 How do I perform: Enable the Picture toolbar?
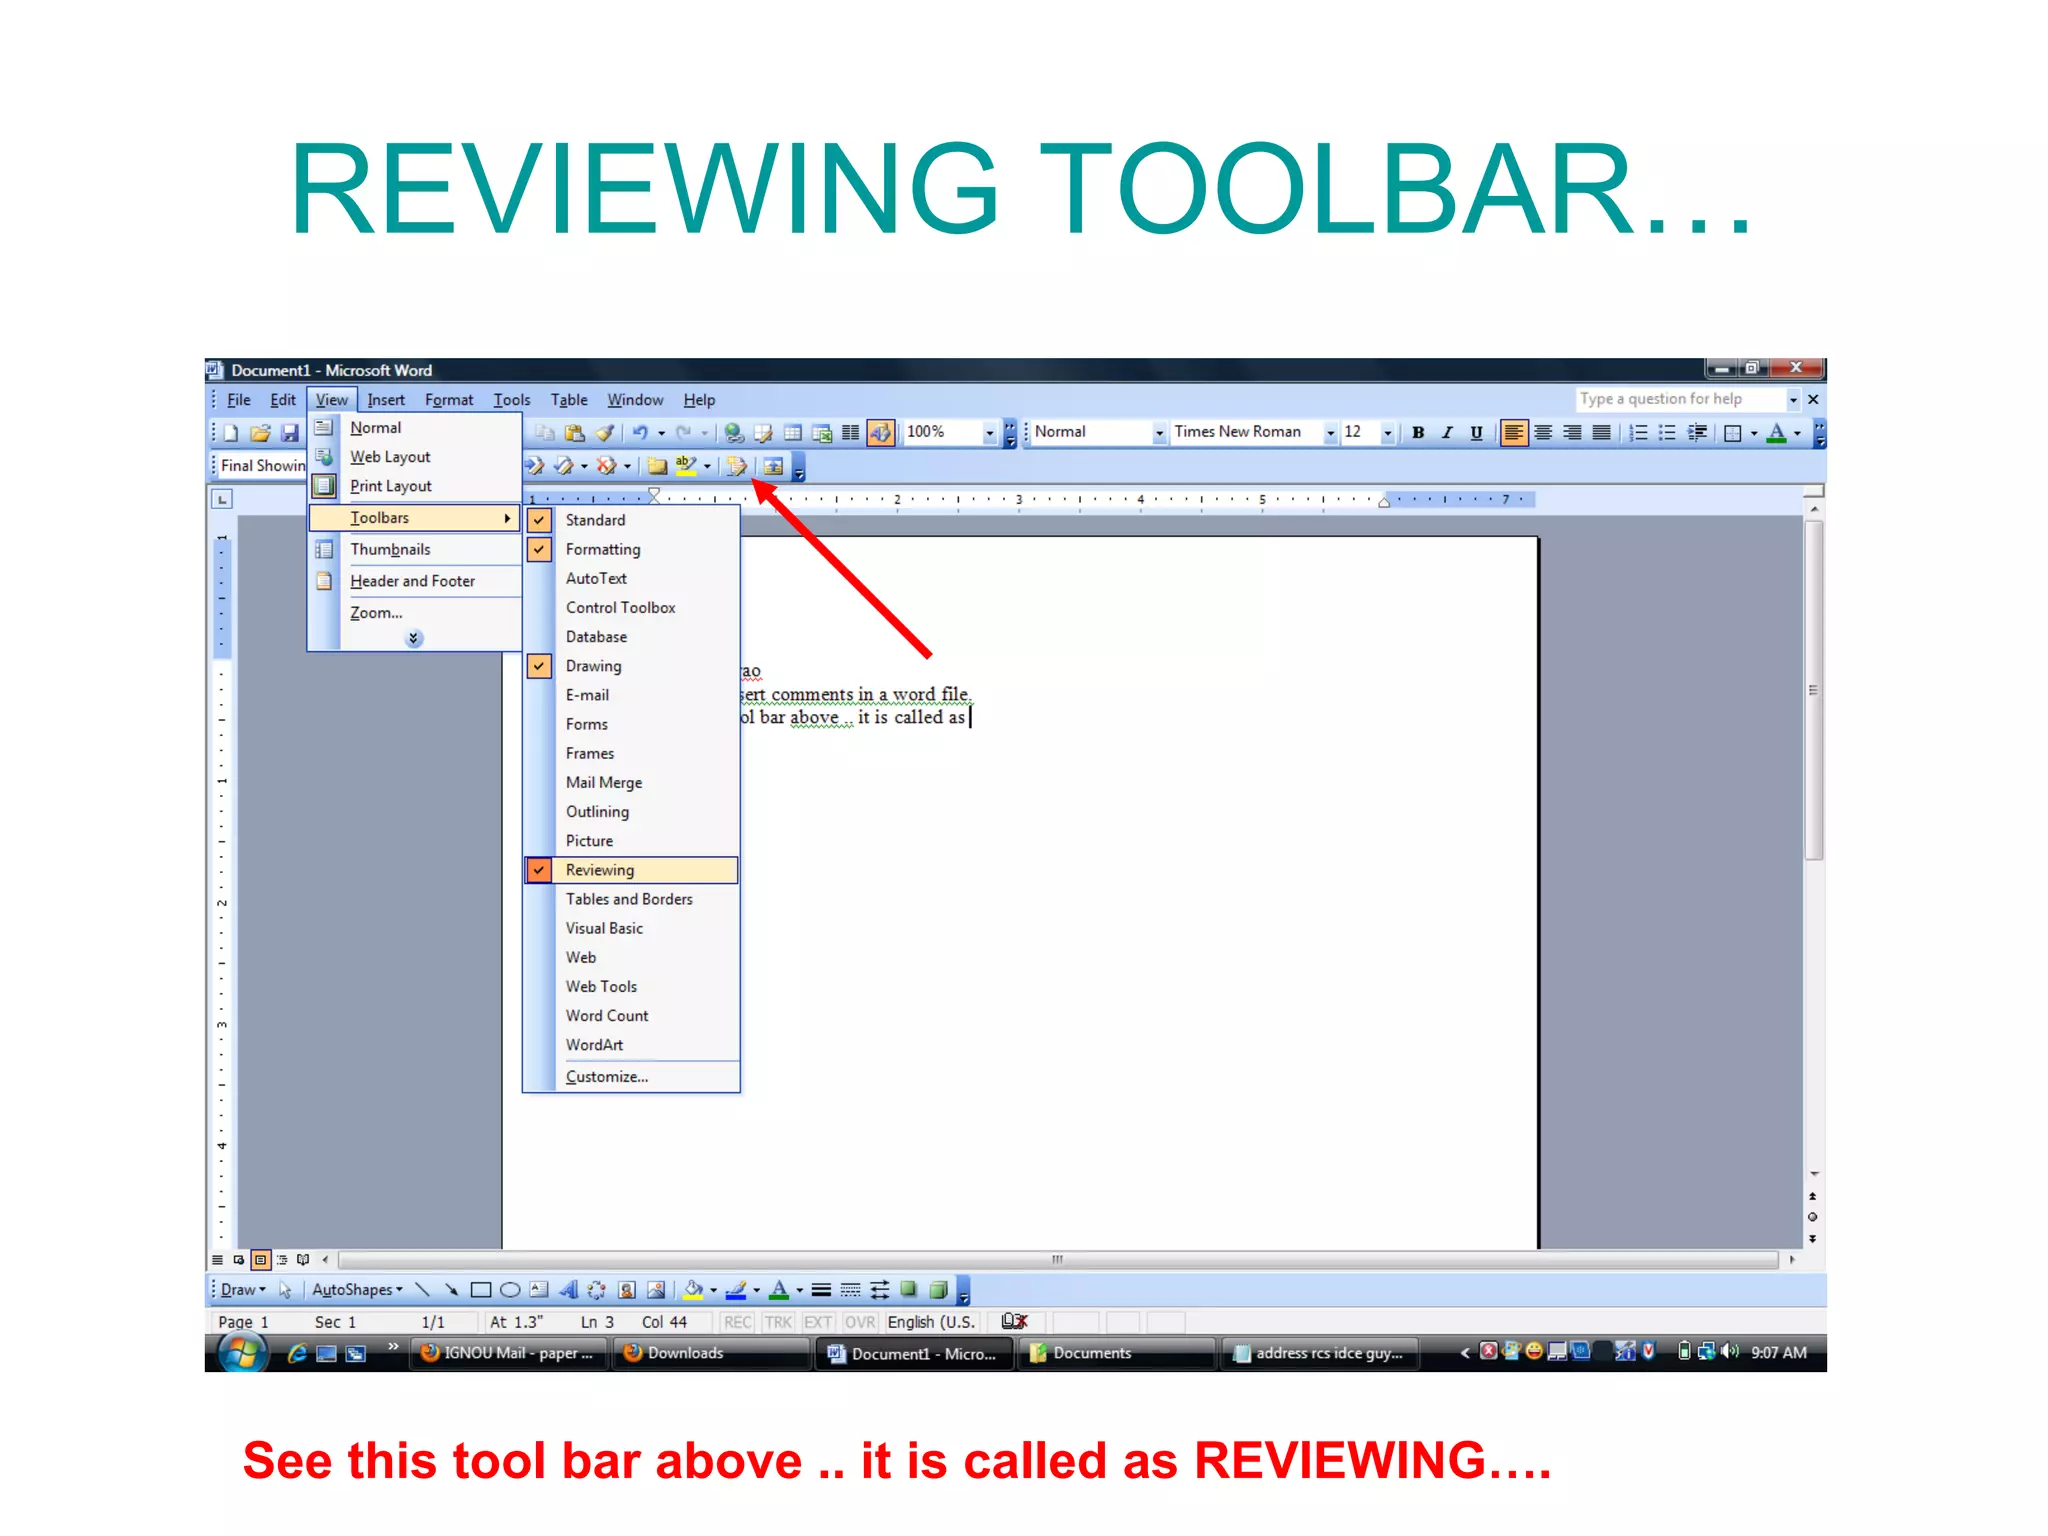(632, 841)
